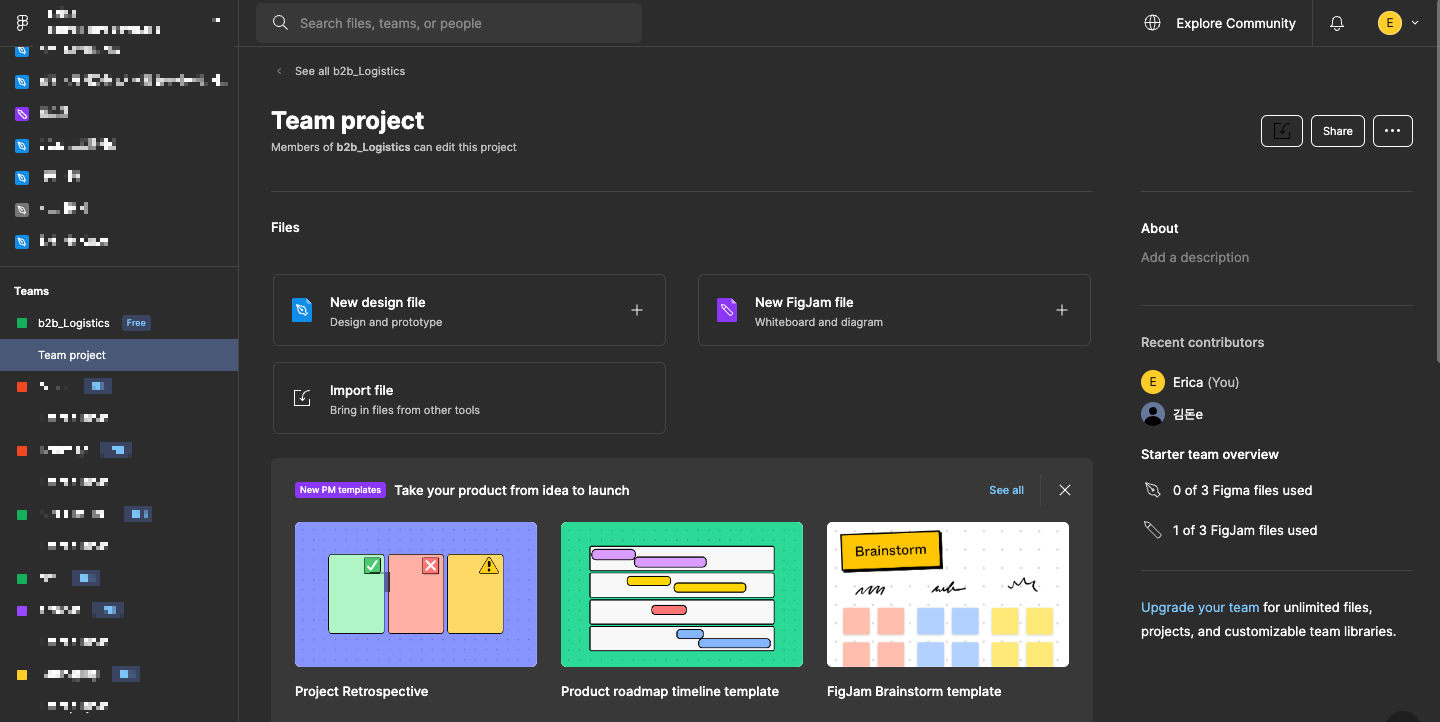Screen dimensions: 1440x722
Task: Click the Share button
Action: pyautogui.click(x=1338, y=131)
